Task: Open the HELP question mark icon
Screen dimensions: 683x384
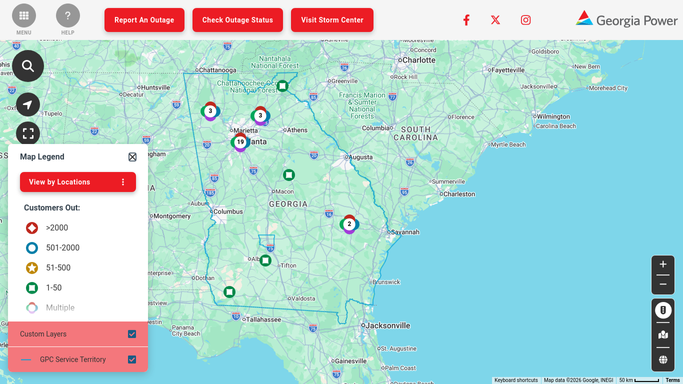Action: [x=68, y=16]
